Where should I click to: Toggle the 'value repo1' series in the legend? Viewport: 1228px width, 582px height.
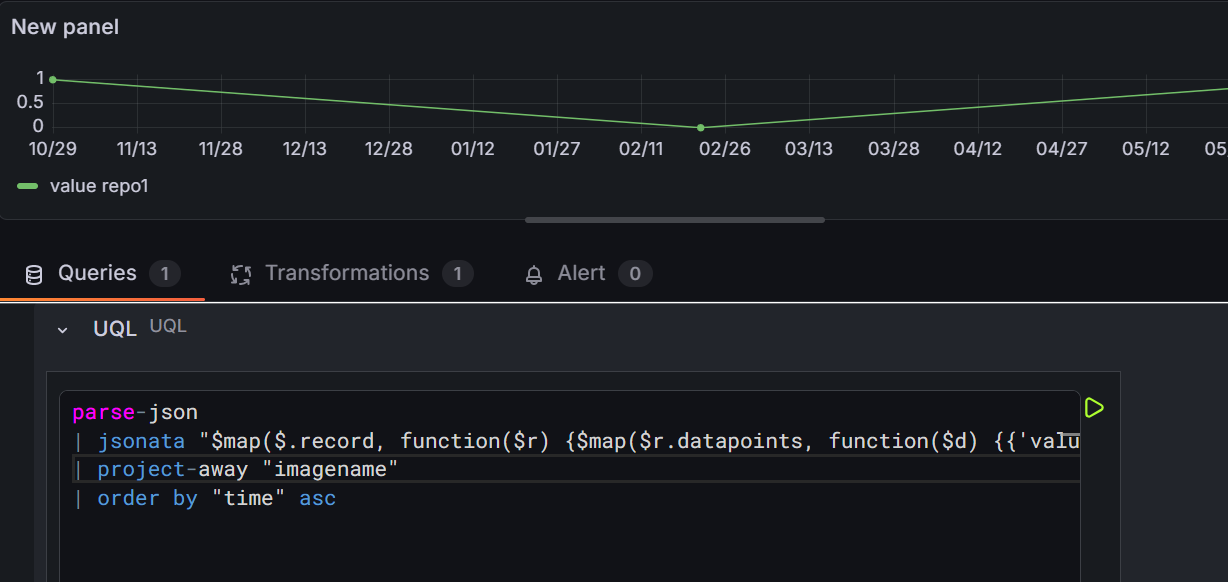tap(99, 186)
